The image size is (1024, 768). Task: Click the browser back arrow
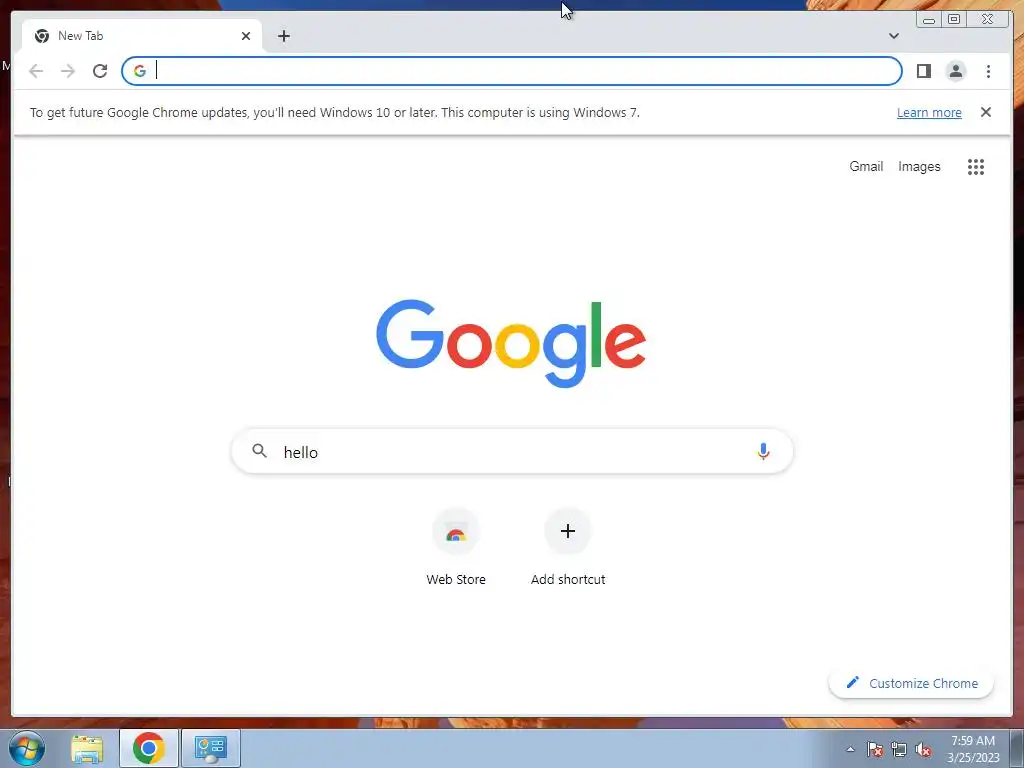(x=36, y=71)
